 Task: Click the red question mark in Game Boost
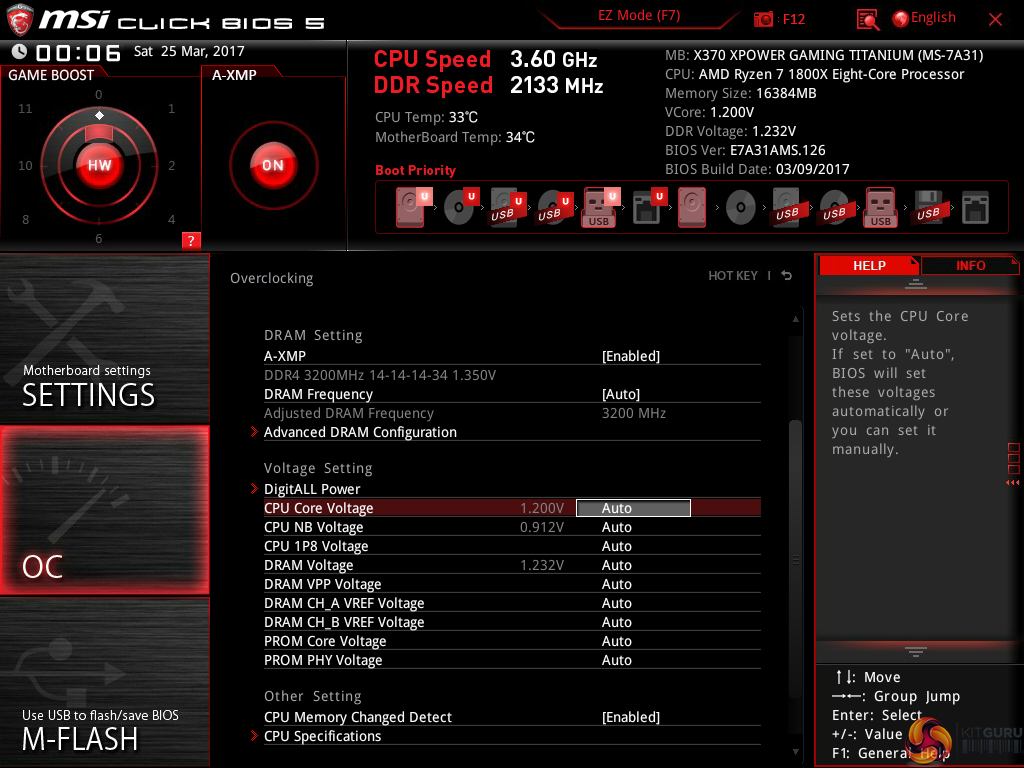pyautogui.click(x=191, y=240)
